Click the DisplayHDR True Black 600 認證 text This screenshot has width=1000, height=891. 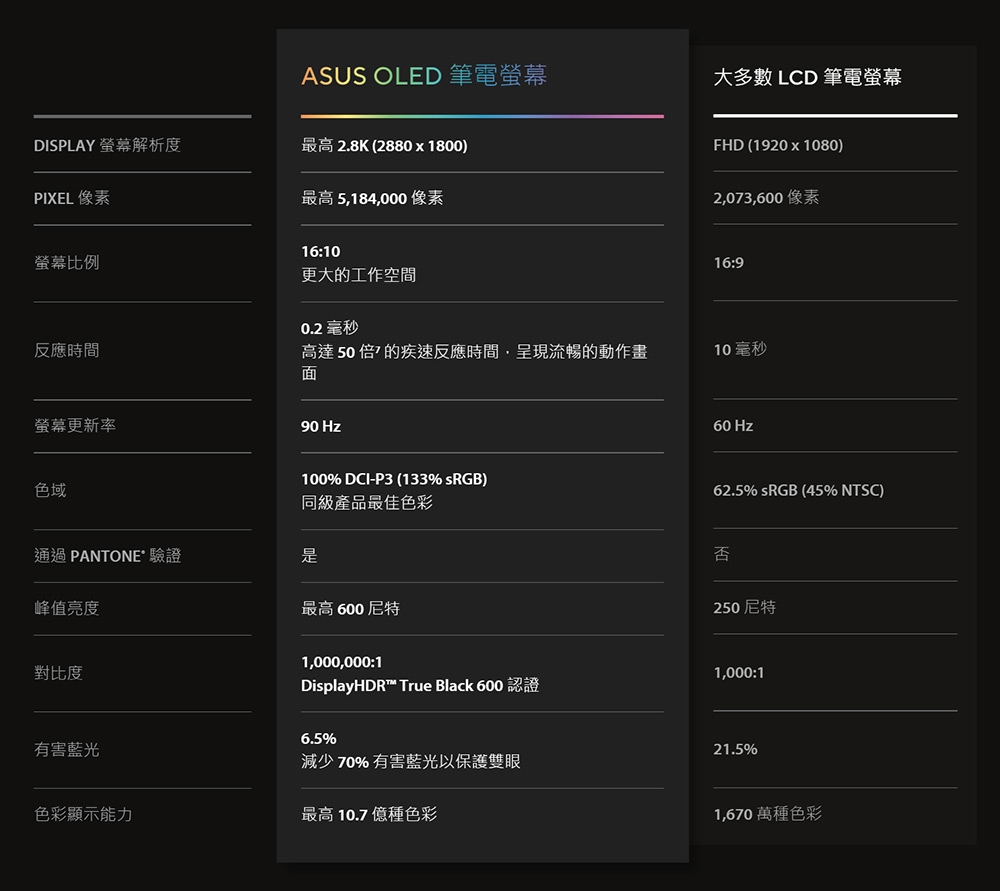click(420, 686)
